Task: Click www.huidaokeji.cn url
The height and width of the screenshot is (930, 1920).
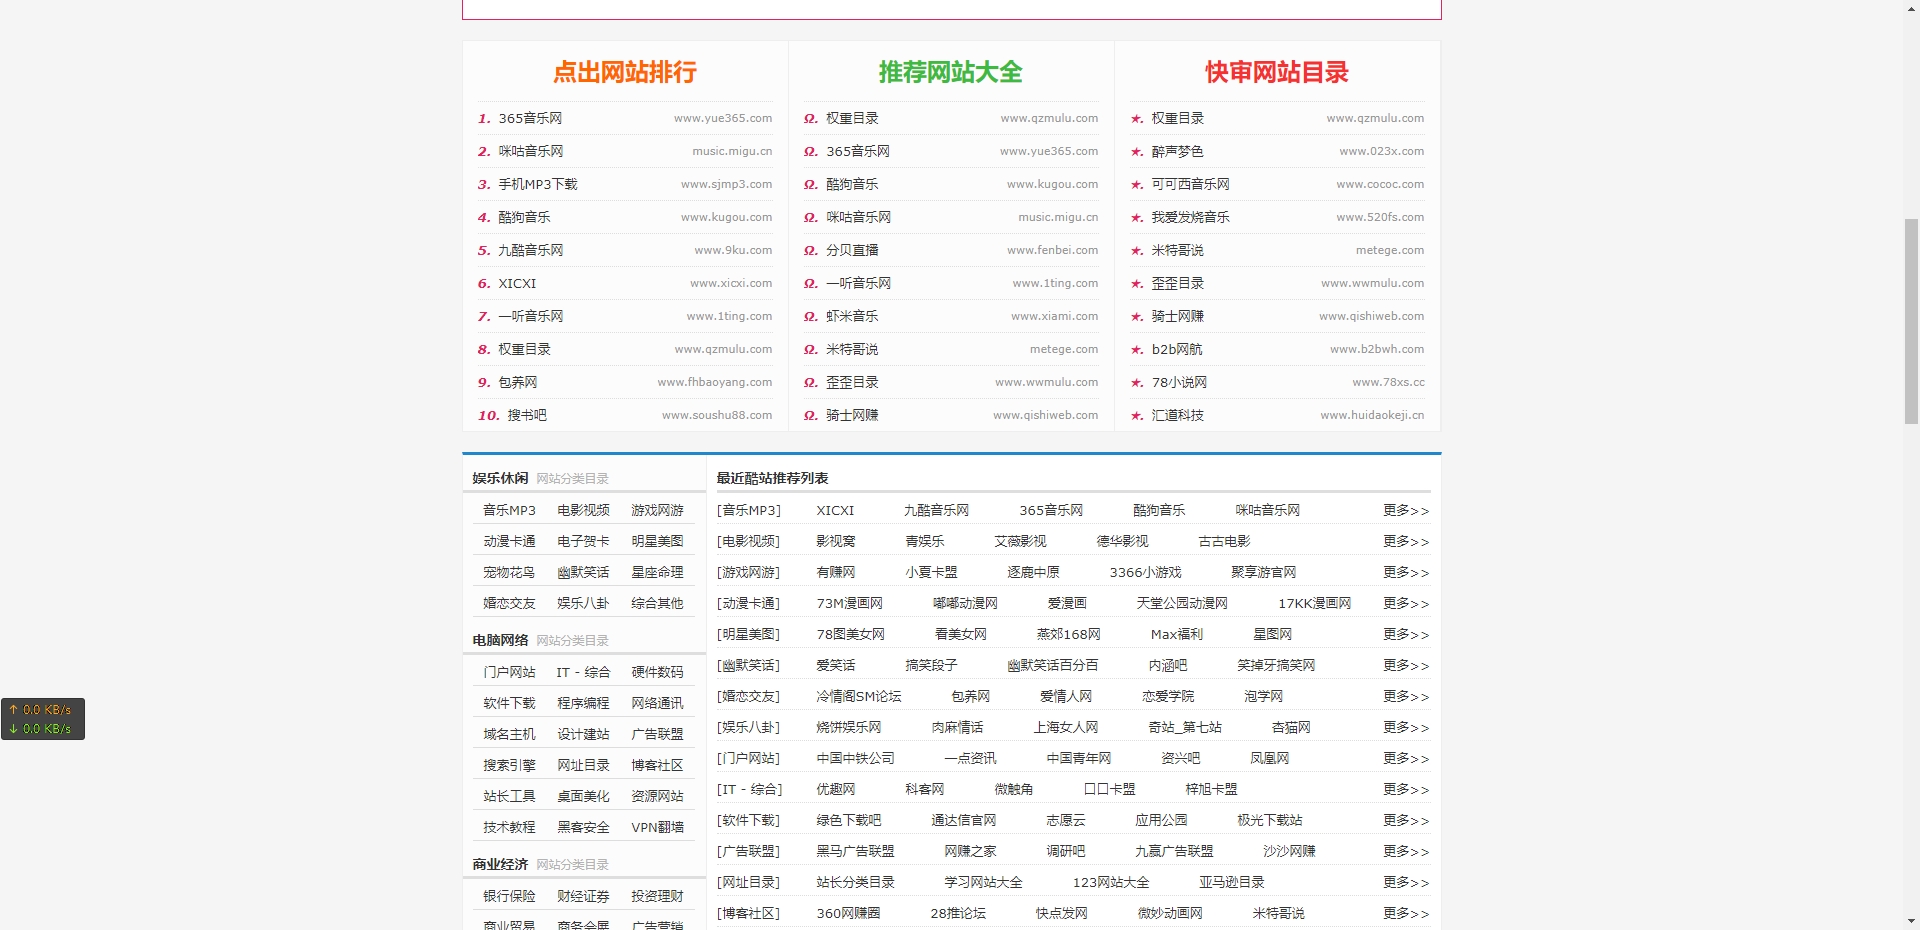Action: pyautogui.click(x=1372, y=415)
